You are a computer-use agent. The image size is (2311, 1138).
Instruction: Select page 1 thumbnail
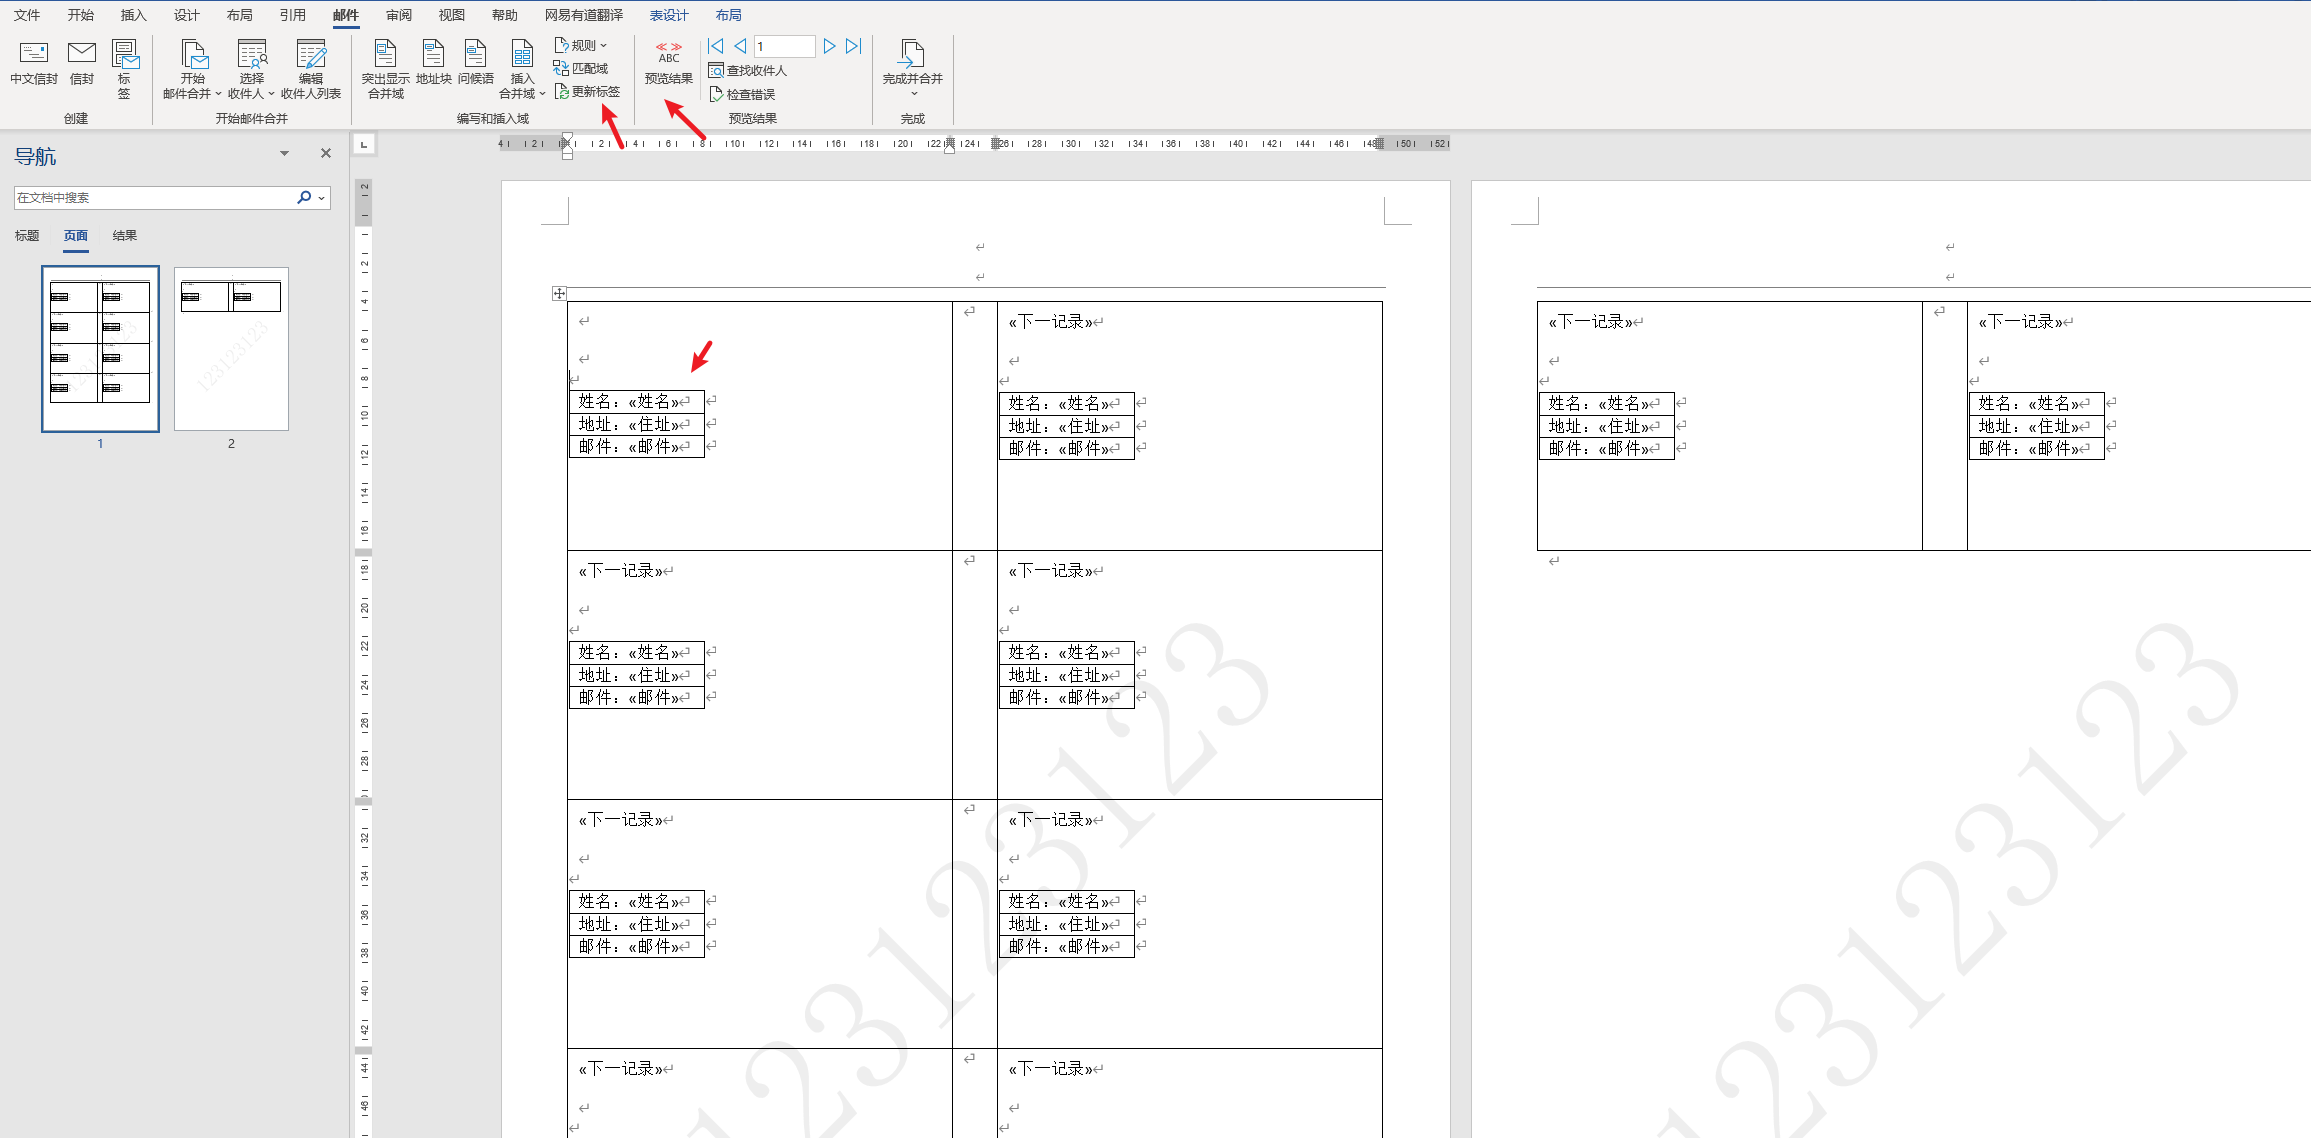(x=100, y=349)
